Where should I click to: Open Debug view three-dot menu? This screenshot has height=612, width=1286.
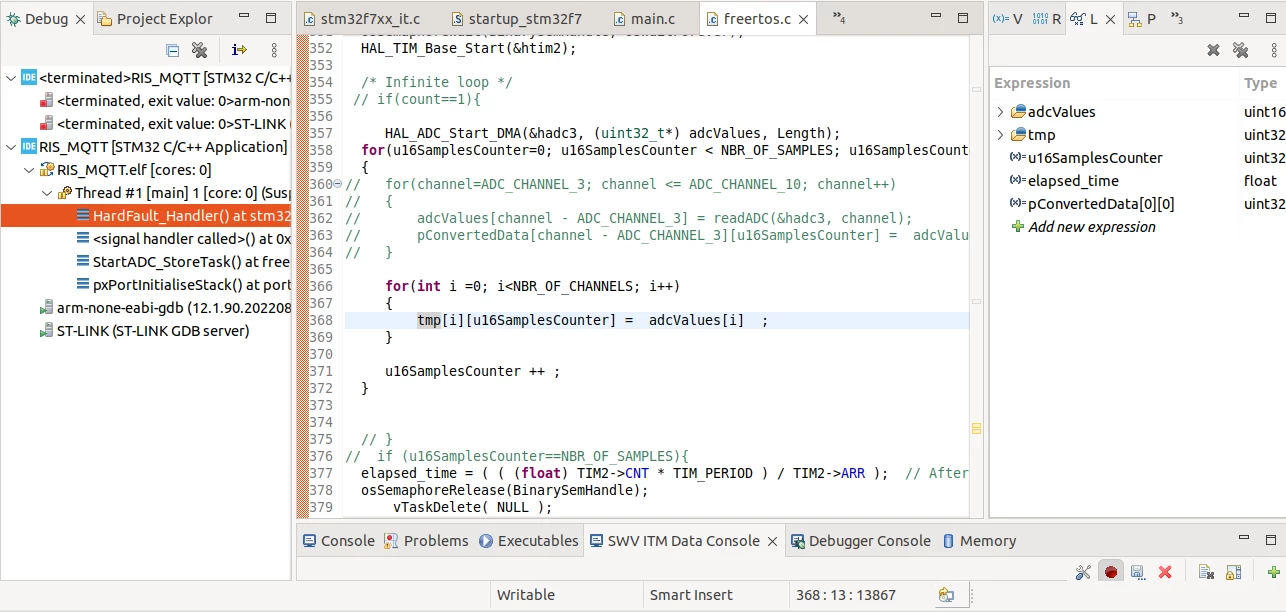pos(274,50)
